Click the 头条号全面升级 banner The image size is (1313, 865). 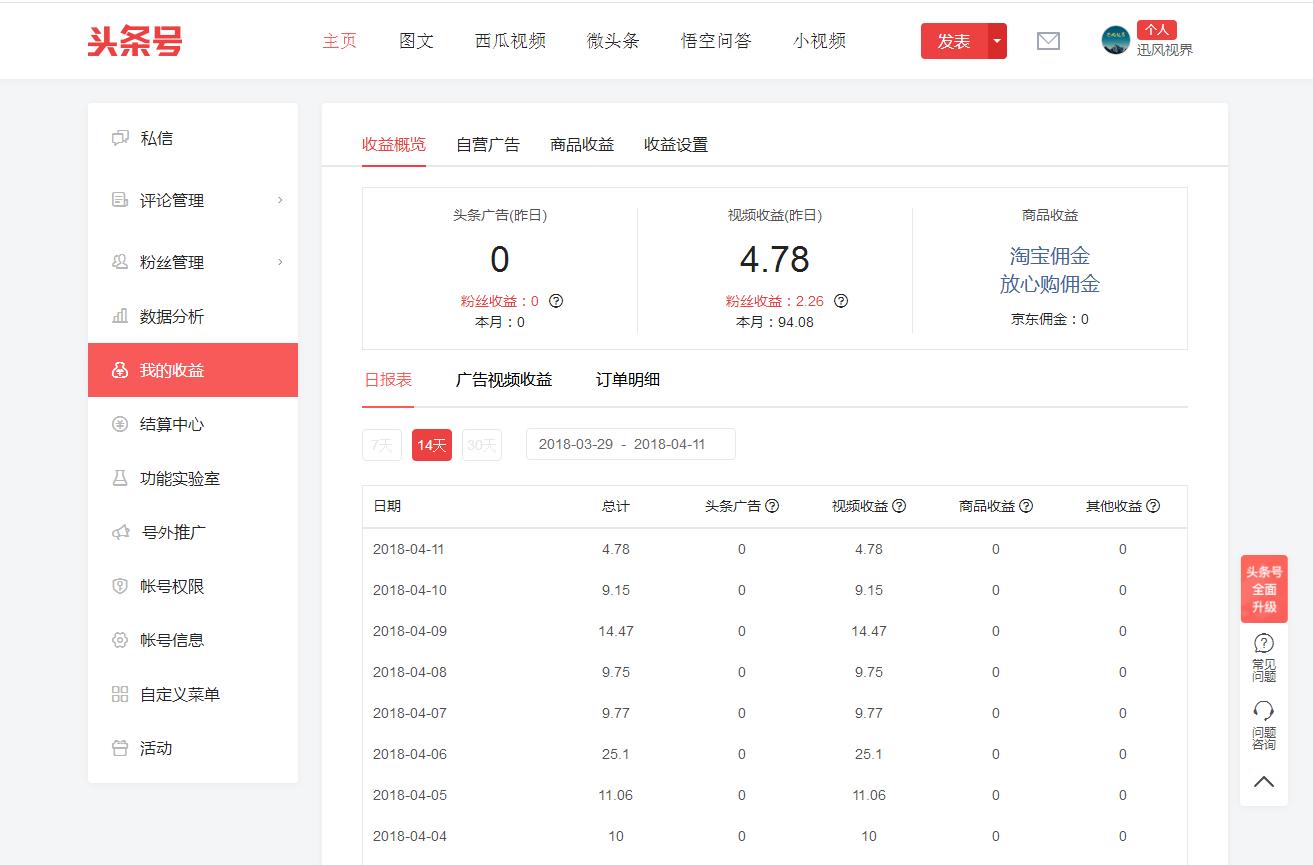(1264, 589)
